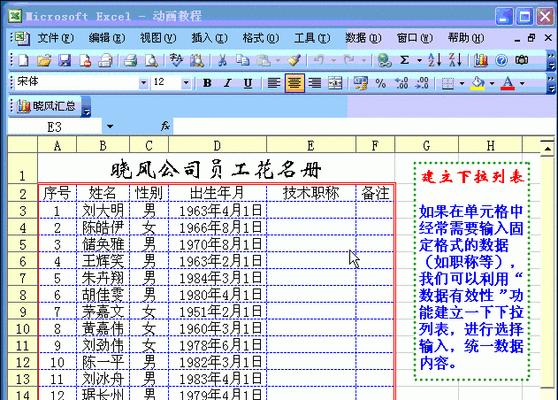Click the AutoSum sigma icon
Screen dimensions: 558x400
(x=404, y=60)
